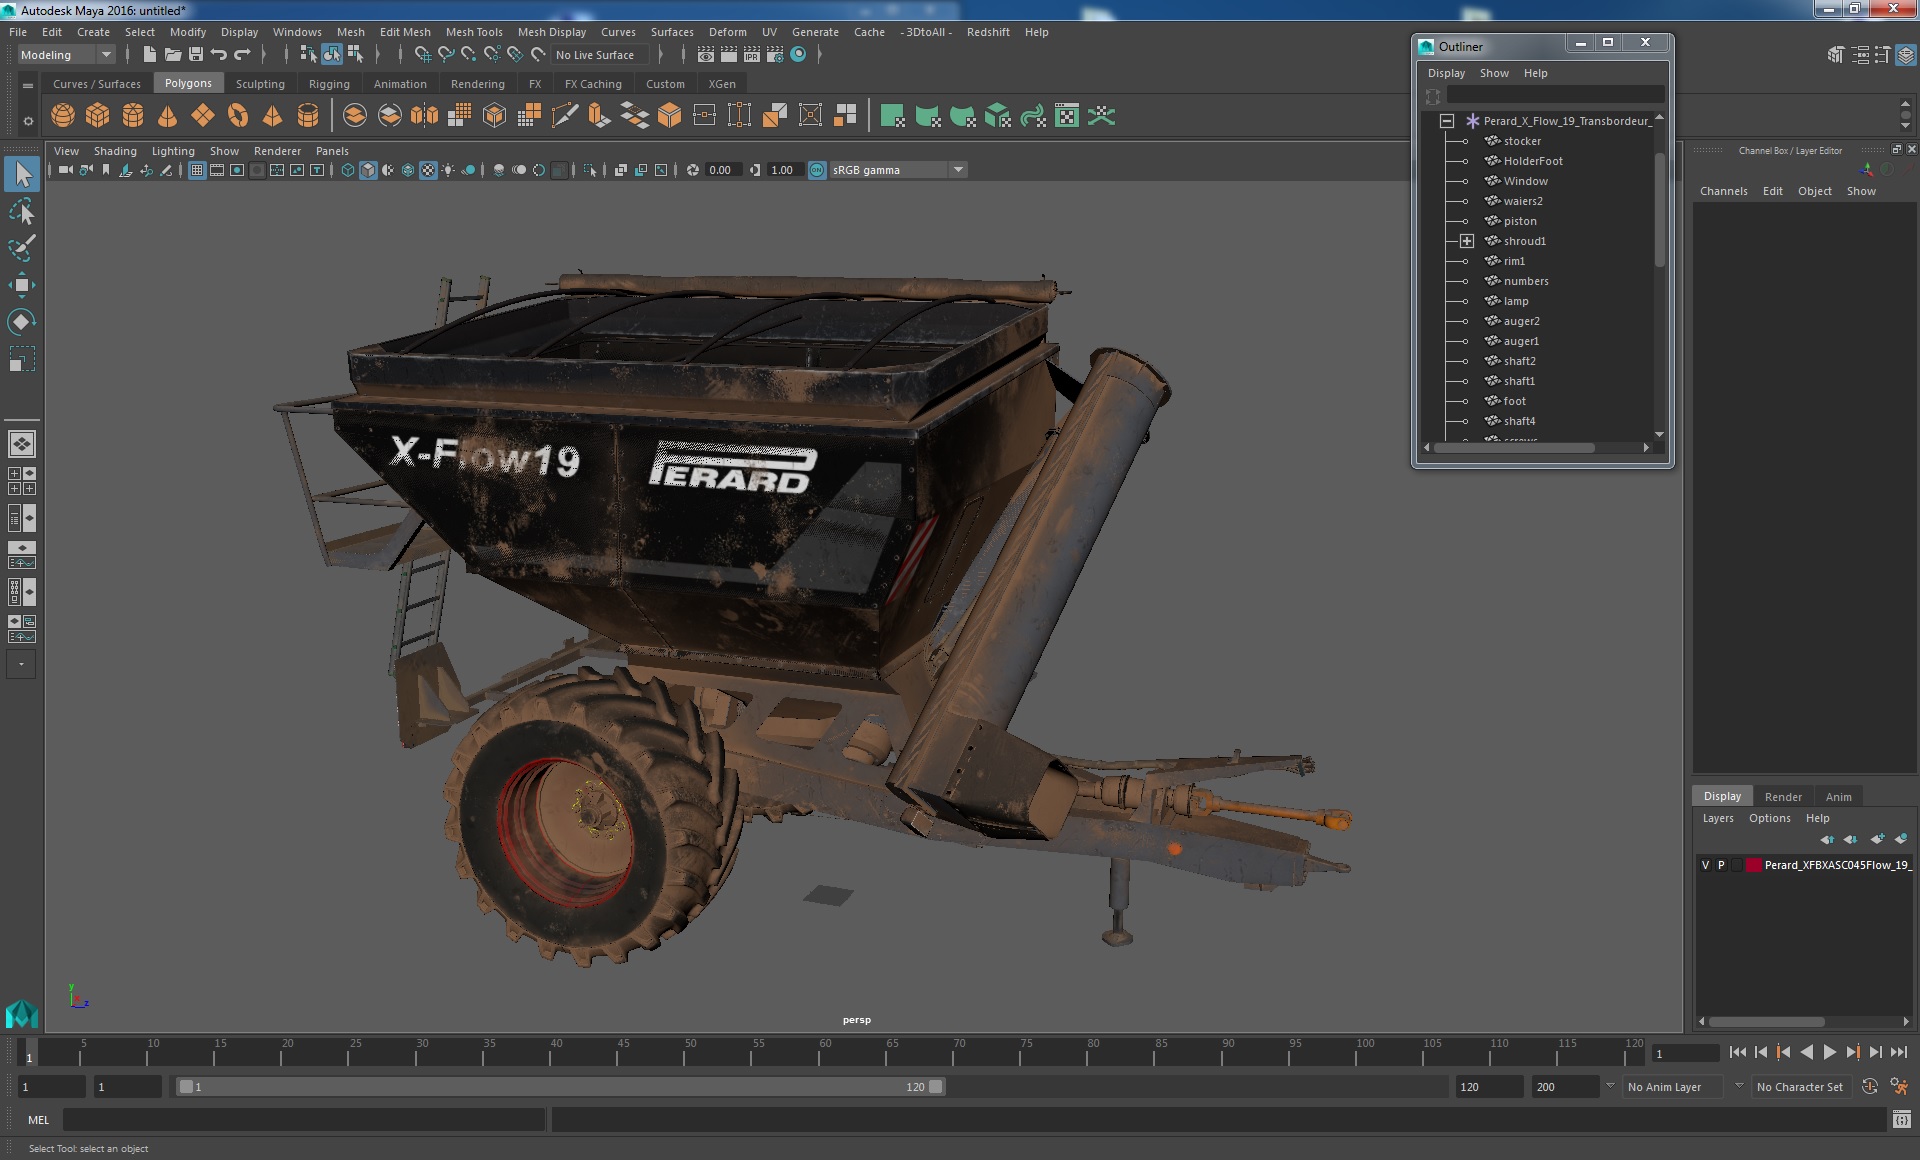Screen dimensions: 1920x1160
Task: Open the Script Editor icon
Action: (1901, 1119)
